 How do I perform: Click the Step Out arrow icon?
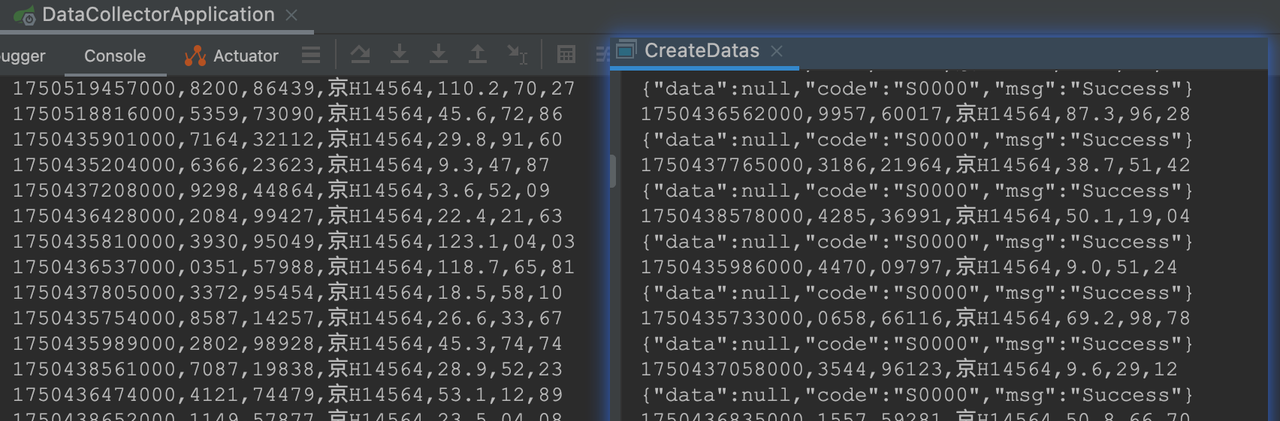pos(477,54)
